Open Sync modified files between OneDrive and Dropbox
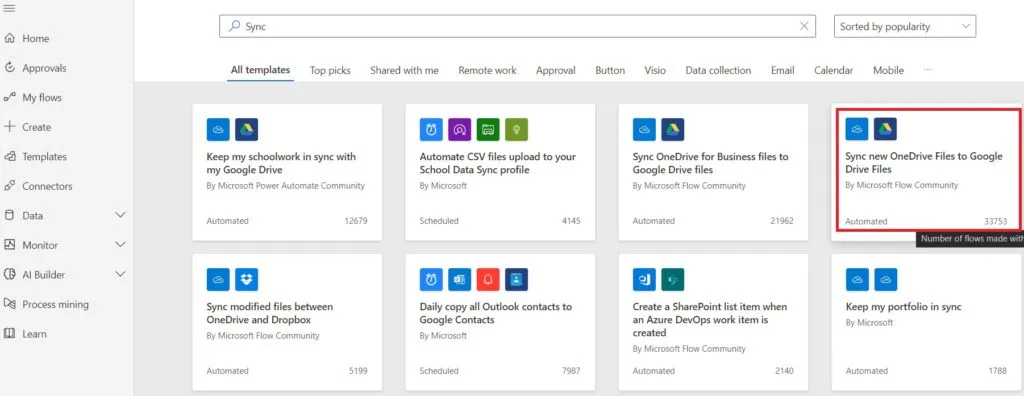1024x396 pixels. pos(287,322)
